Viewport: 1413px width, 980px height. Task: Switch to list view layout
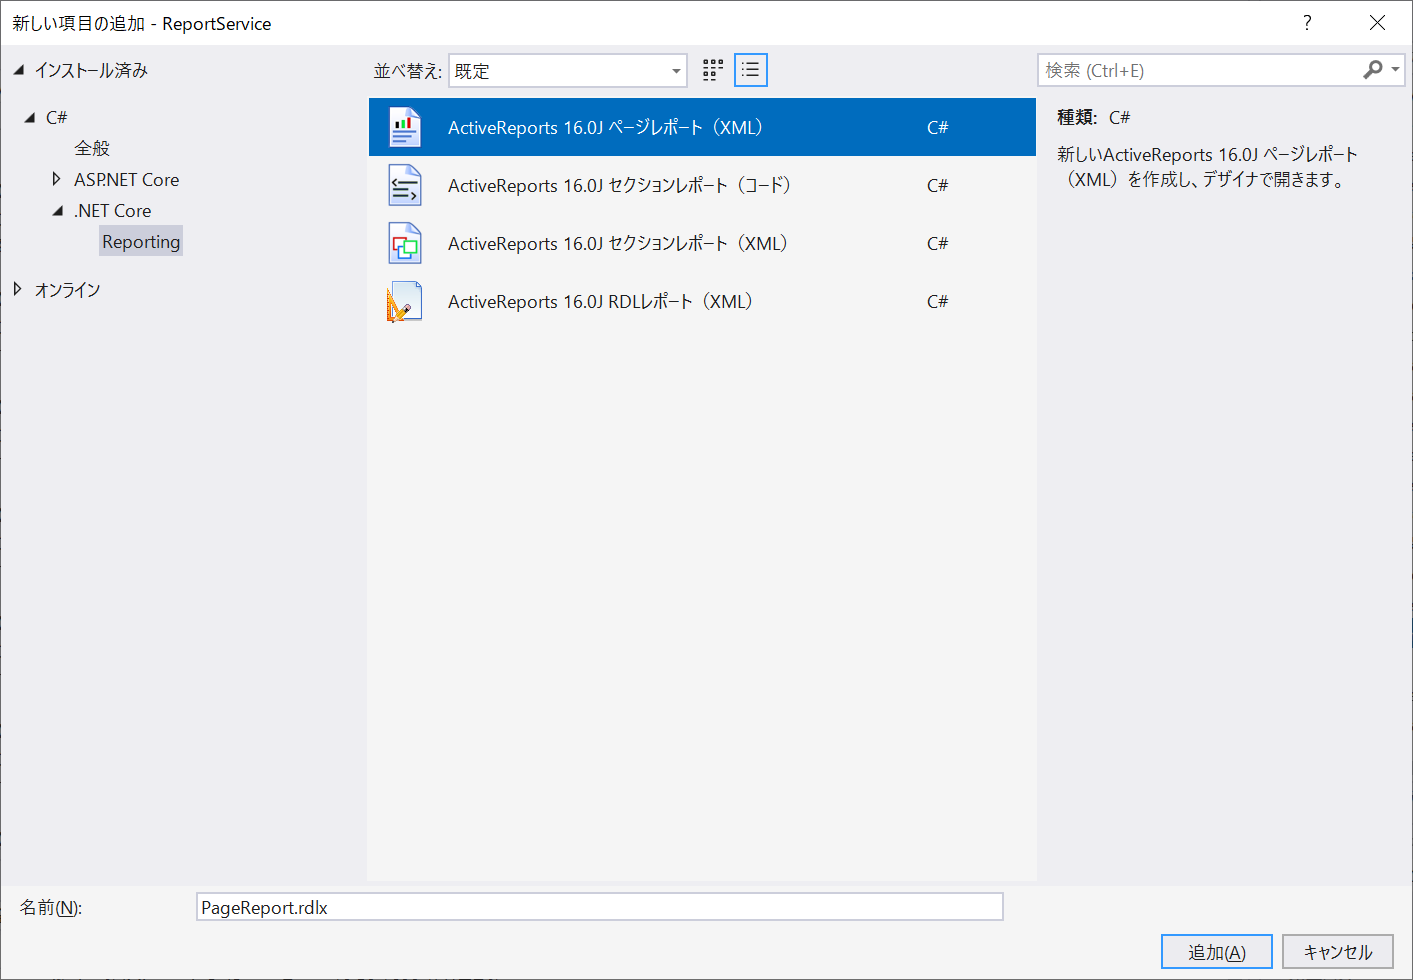pyautogui.click(x=751, y=70)
